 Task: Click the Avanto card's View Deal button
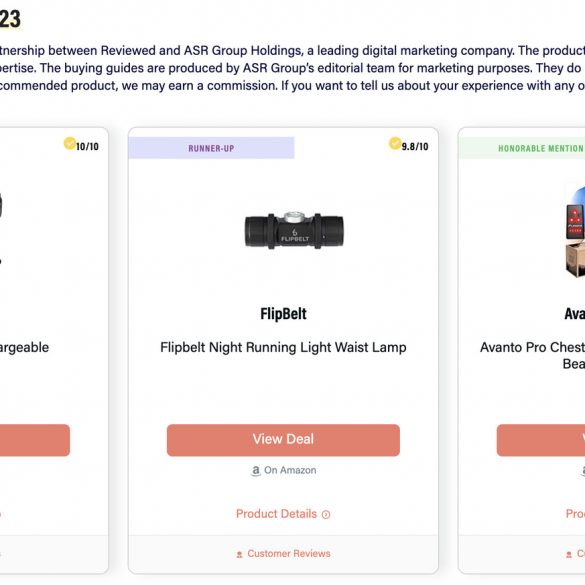(x=541, y=440)
